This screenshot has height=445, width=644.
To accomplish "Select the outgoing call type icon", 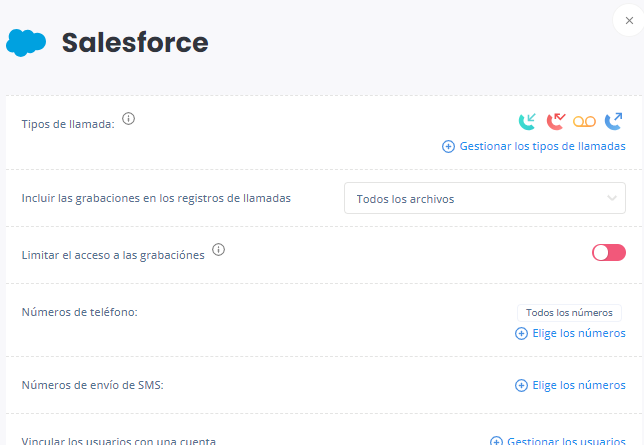I will pos(614,122).
